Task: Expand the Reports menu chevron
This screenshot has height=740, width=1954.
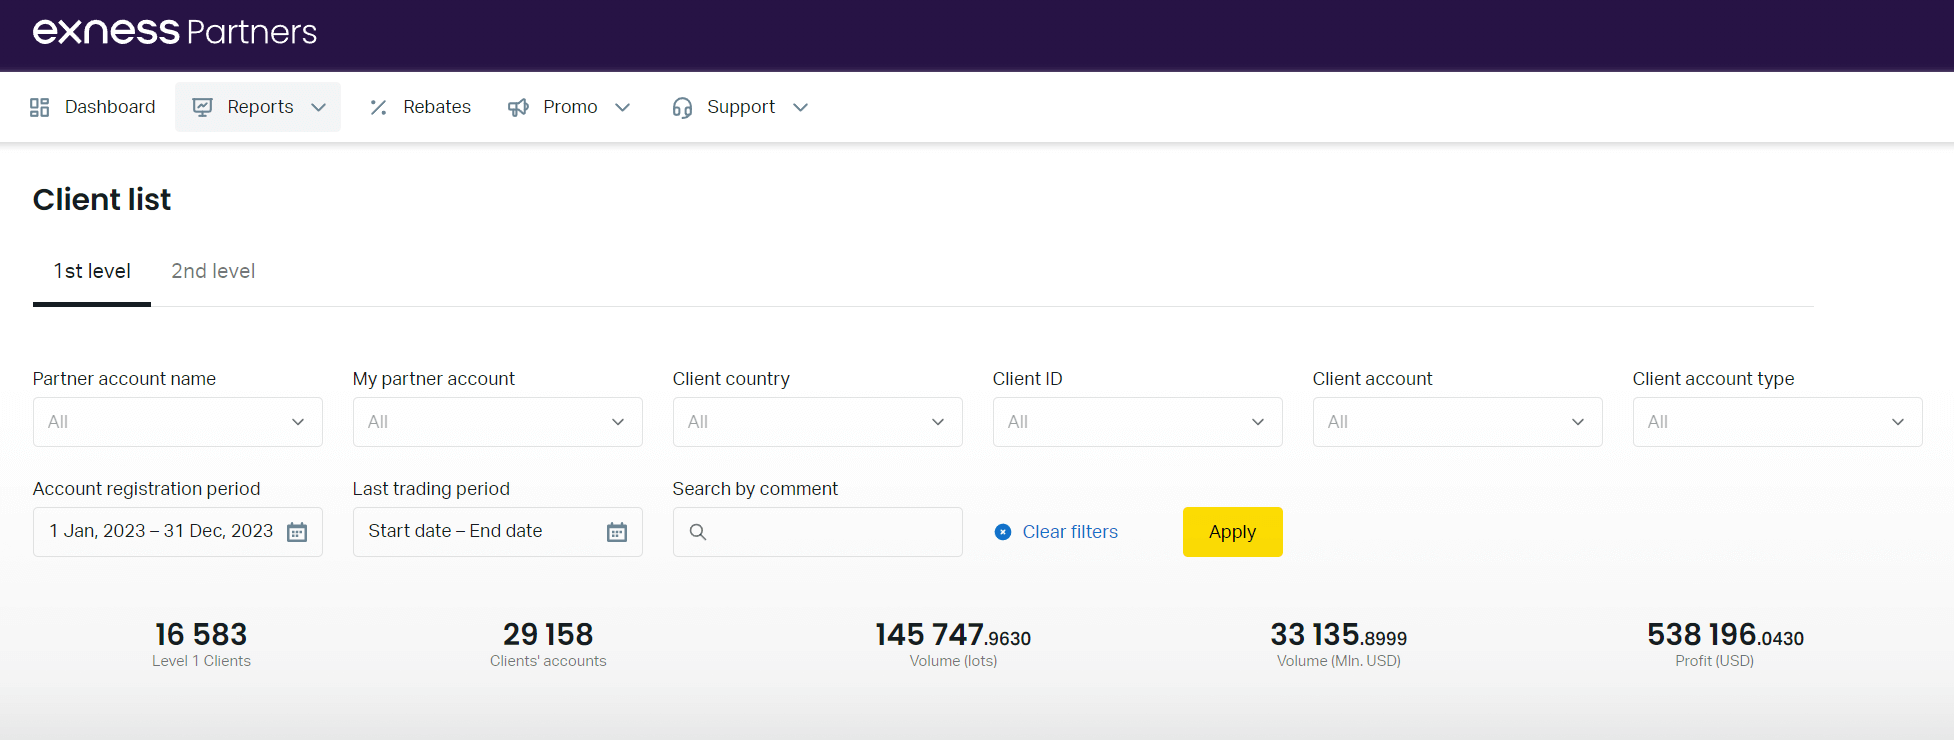Action: pos(319,107)
